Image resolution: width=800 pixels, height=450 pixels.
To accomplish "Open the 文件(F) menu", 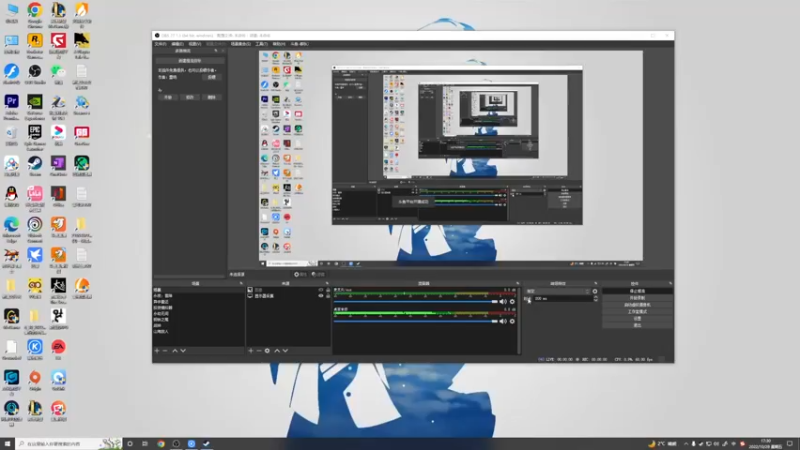I will point(160,44).
